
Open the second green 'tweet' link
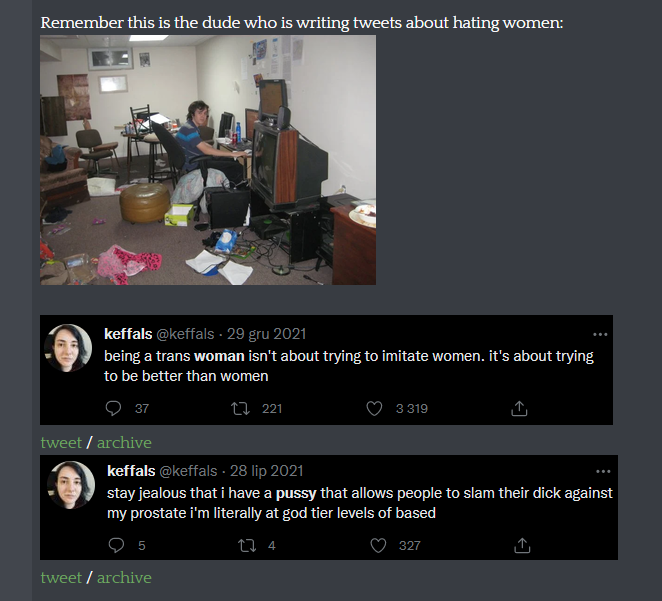61,577
